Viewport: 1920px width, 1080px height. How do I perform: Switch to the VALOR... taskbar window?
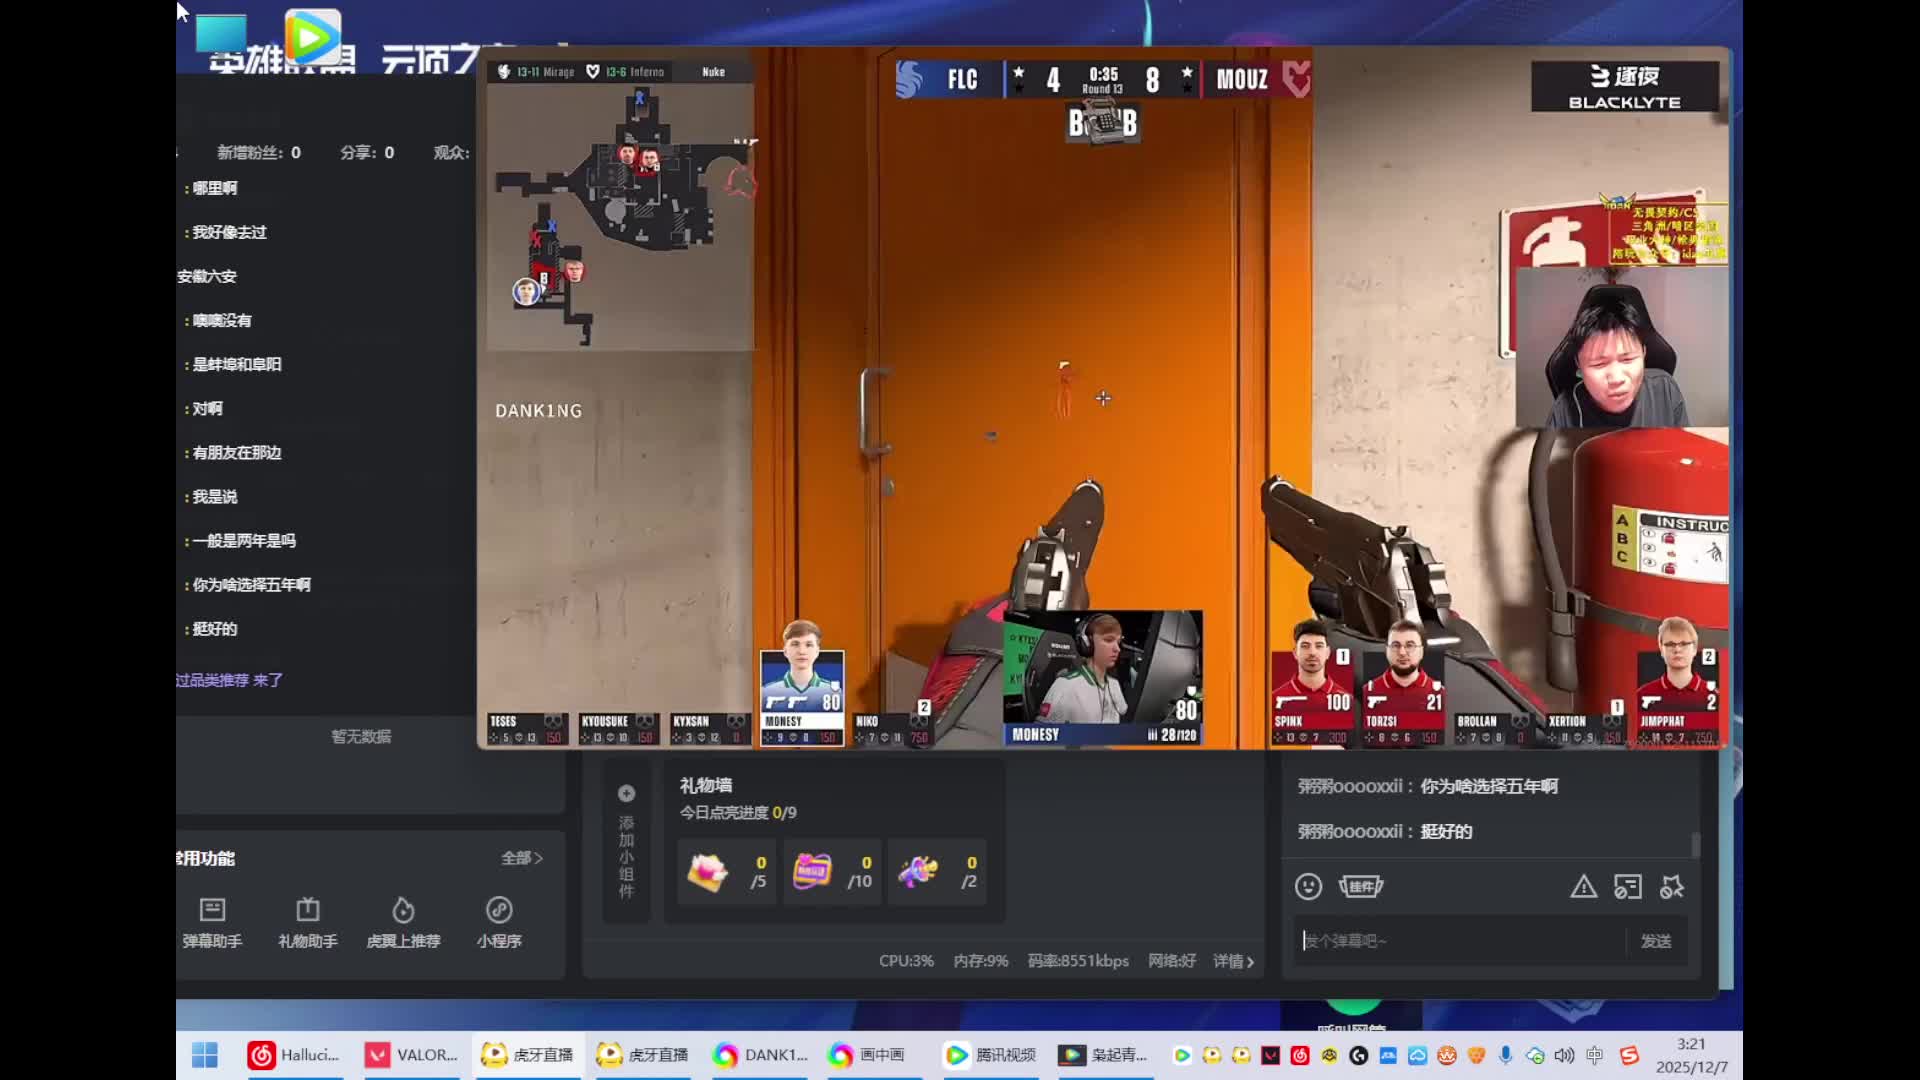tap(410, 1055)
